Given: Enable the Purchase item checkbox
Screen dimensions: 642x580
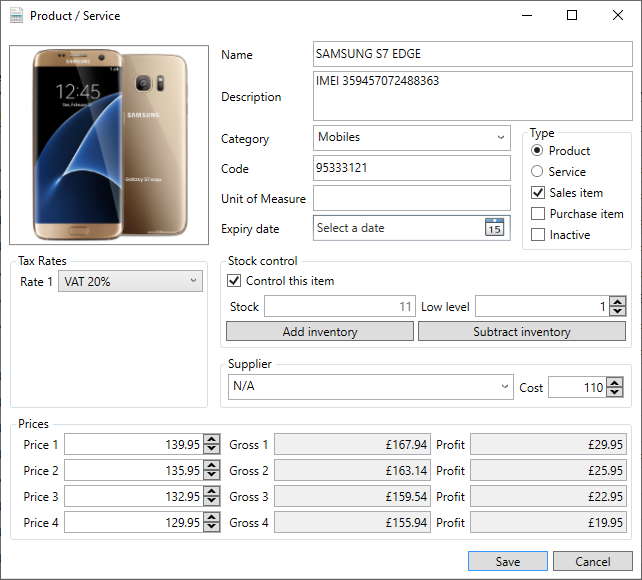Looking at the screenshot, I should tap(538, 214).
